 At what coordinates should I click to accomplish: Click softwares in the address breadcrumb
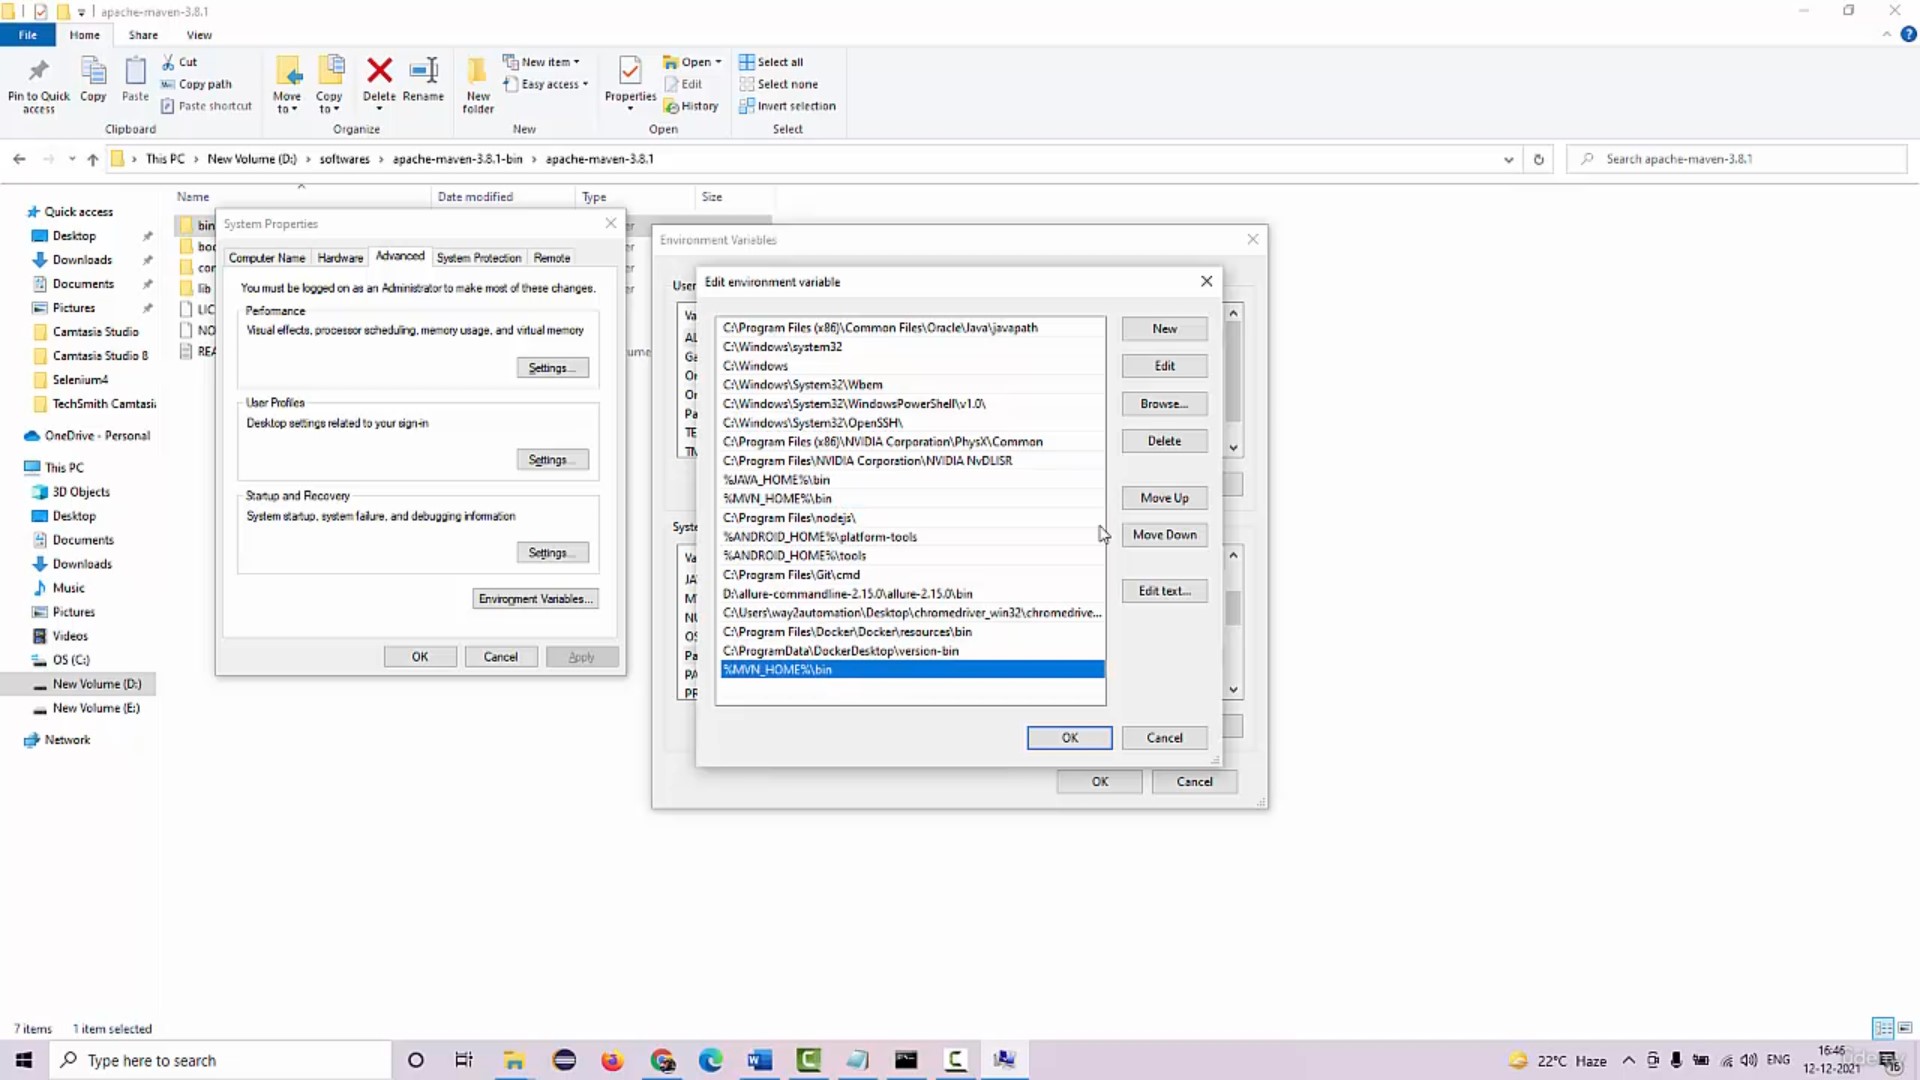coord(344,159)
